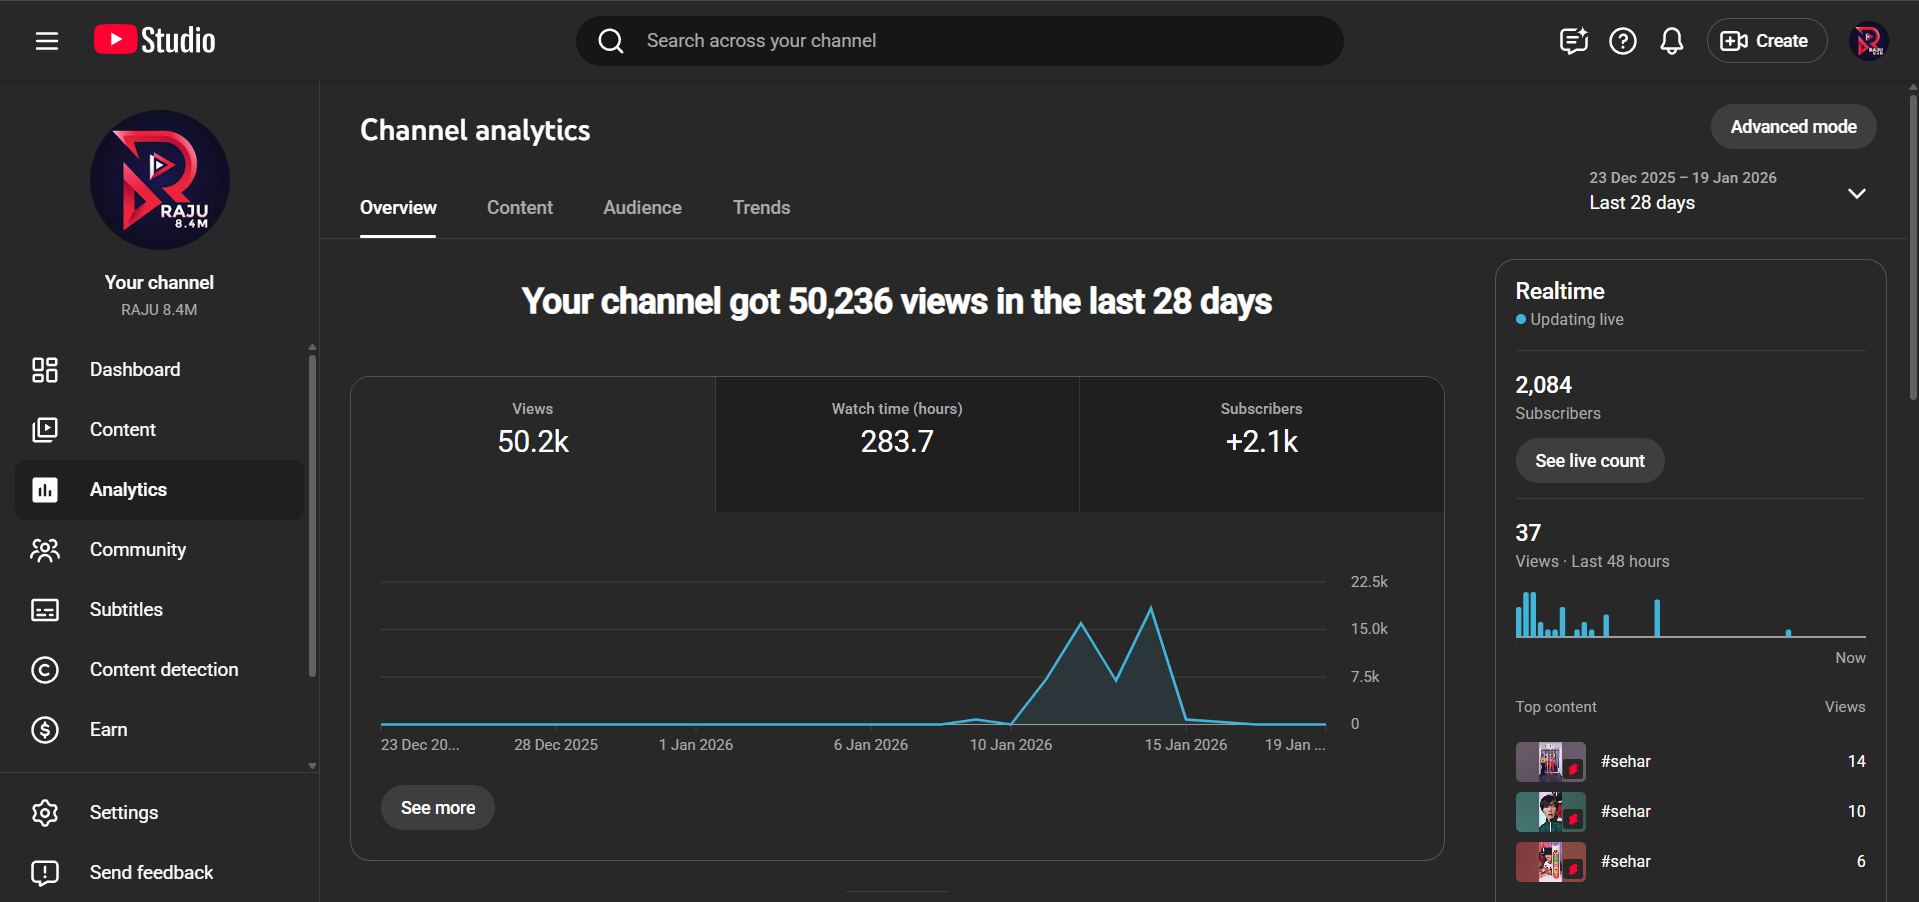
Task: Click the YouTube Studio logo
Action: click(155, 41)
